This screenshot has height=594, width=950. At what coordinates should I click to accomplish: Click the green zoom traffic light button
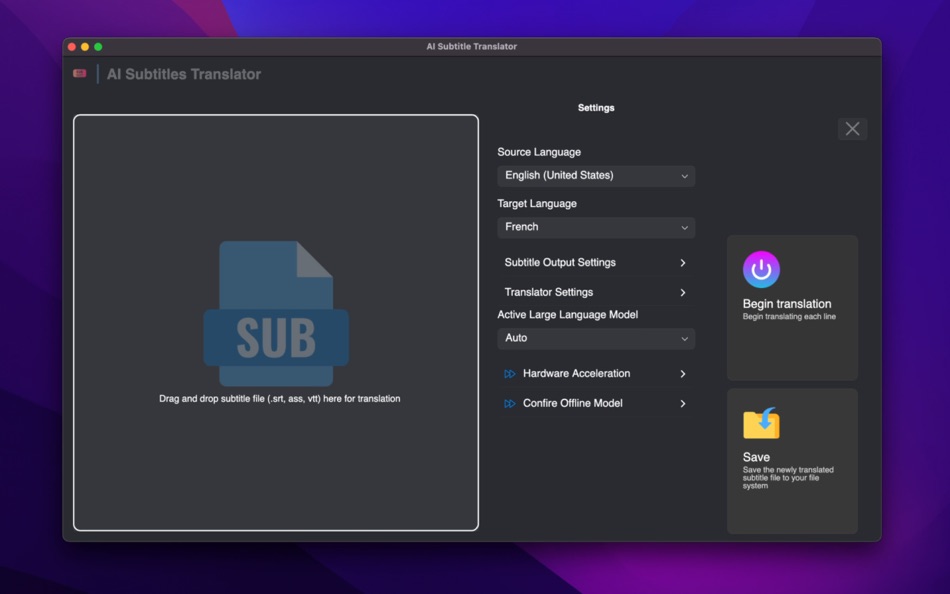coord(96,45)
